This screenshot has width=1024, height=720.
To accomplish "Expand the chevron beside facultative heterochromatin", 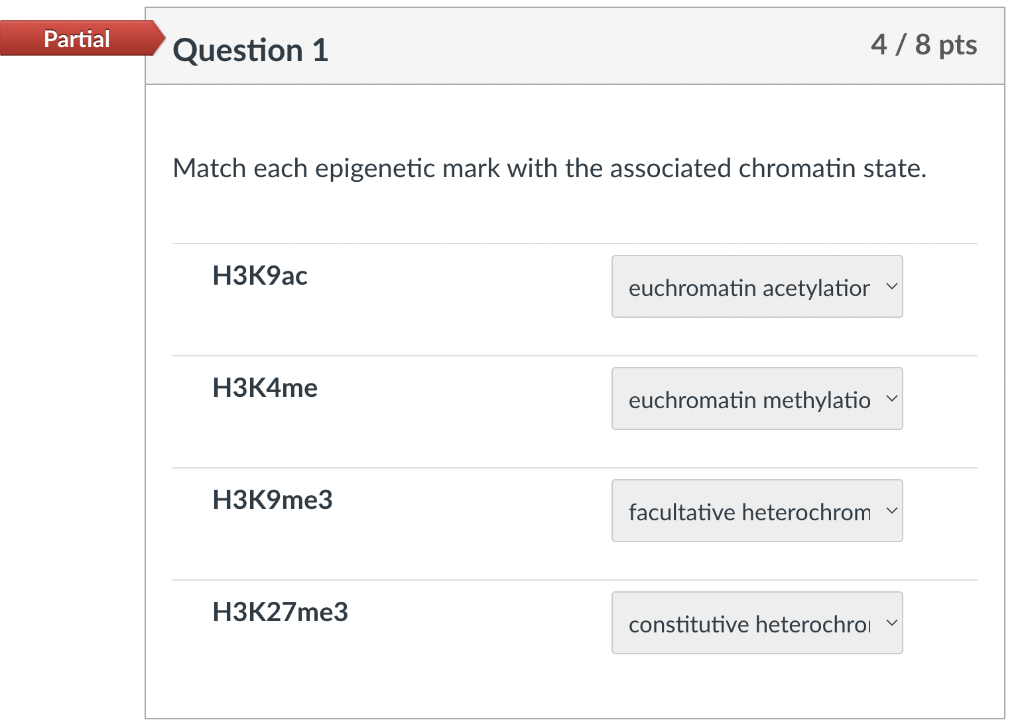I will [x=889, y=510].
